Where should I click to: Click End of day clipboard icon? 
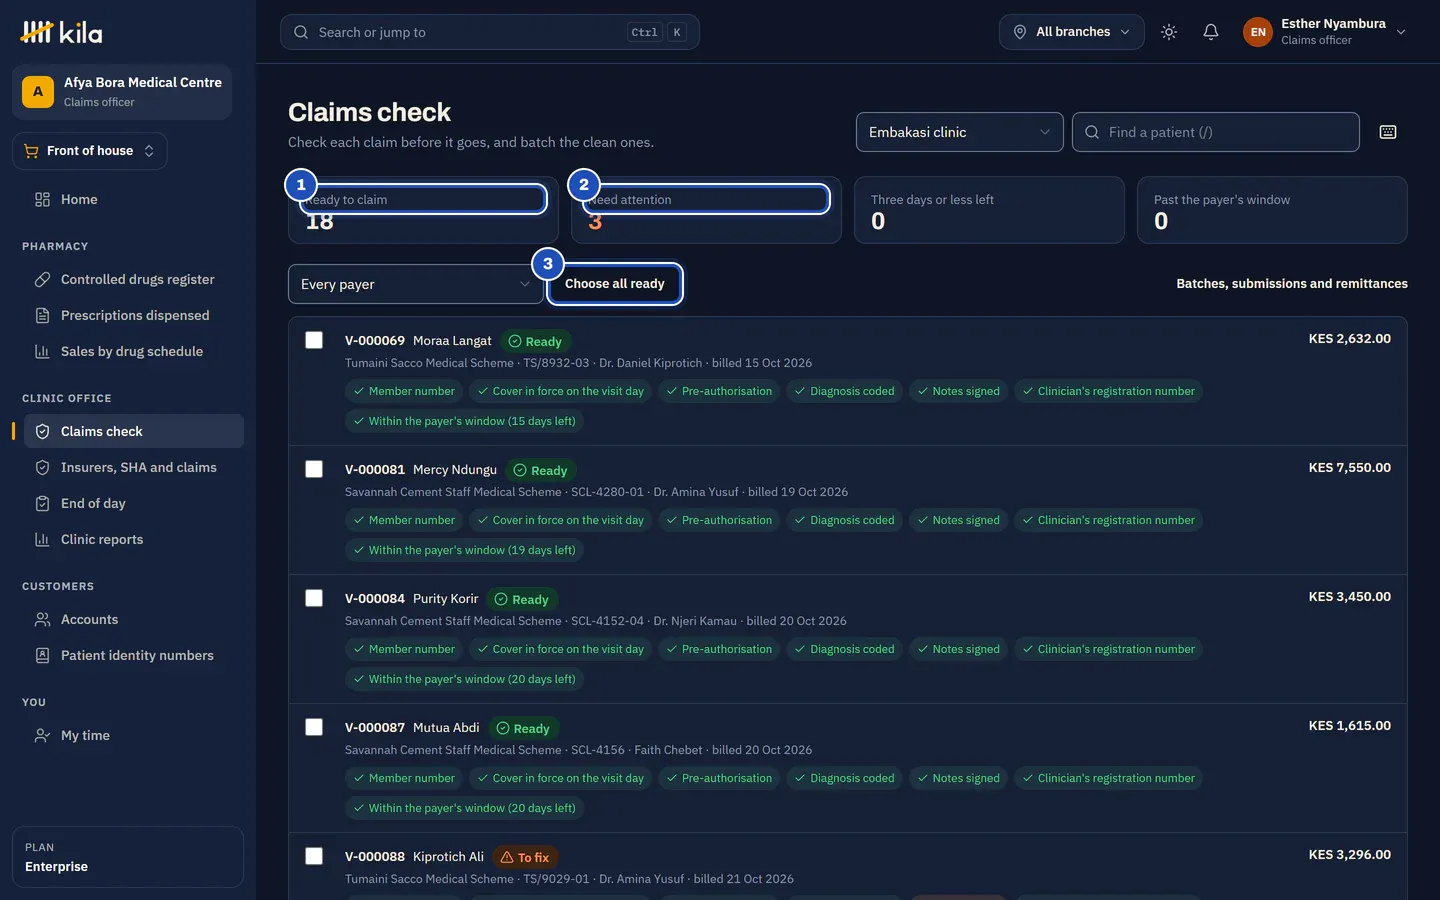pos(42,503)
